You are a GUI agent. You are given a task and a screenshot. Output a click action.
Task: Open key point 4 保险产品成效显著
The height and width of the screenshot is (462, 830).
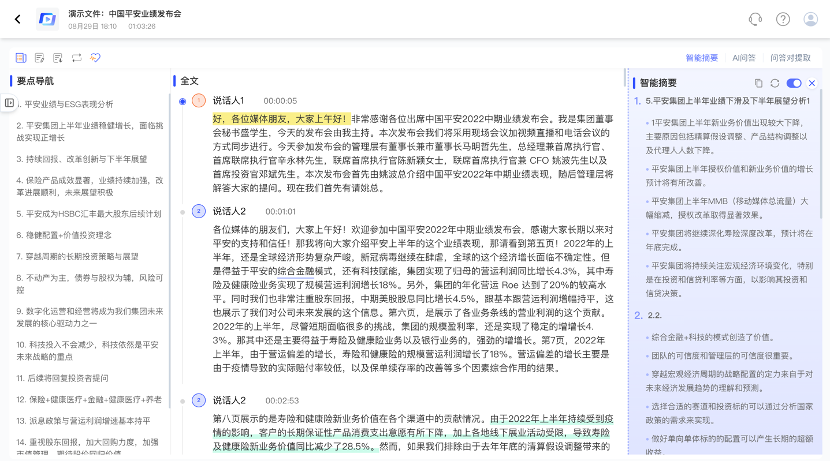pyautogui.click(x=89, y=186)
